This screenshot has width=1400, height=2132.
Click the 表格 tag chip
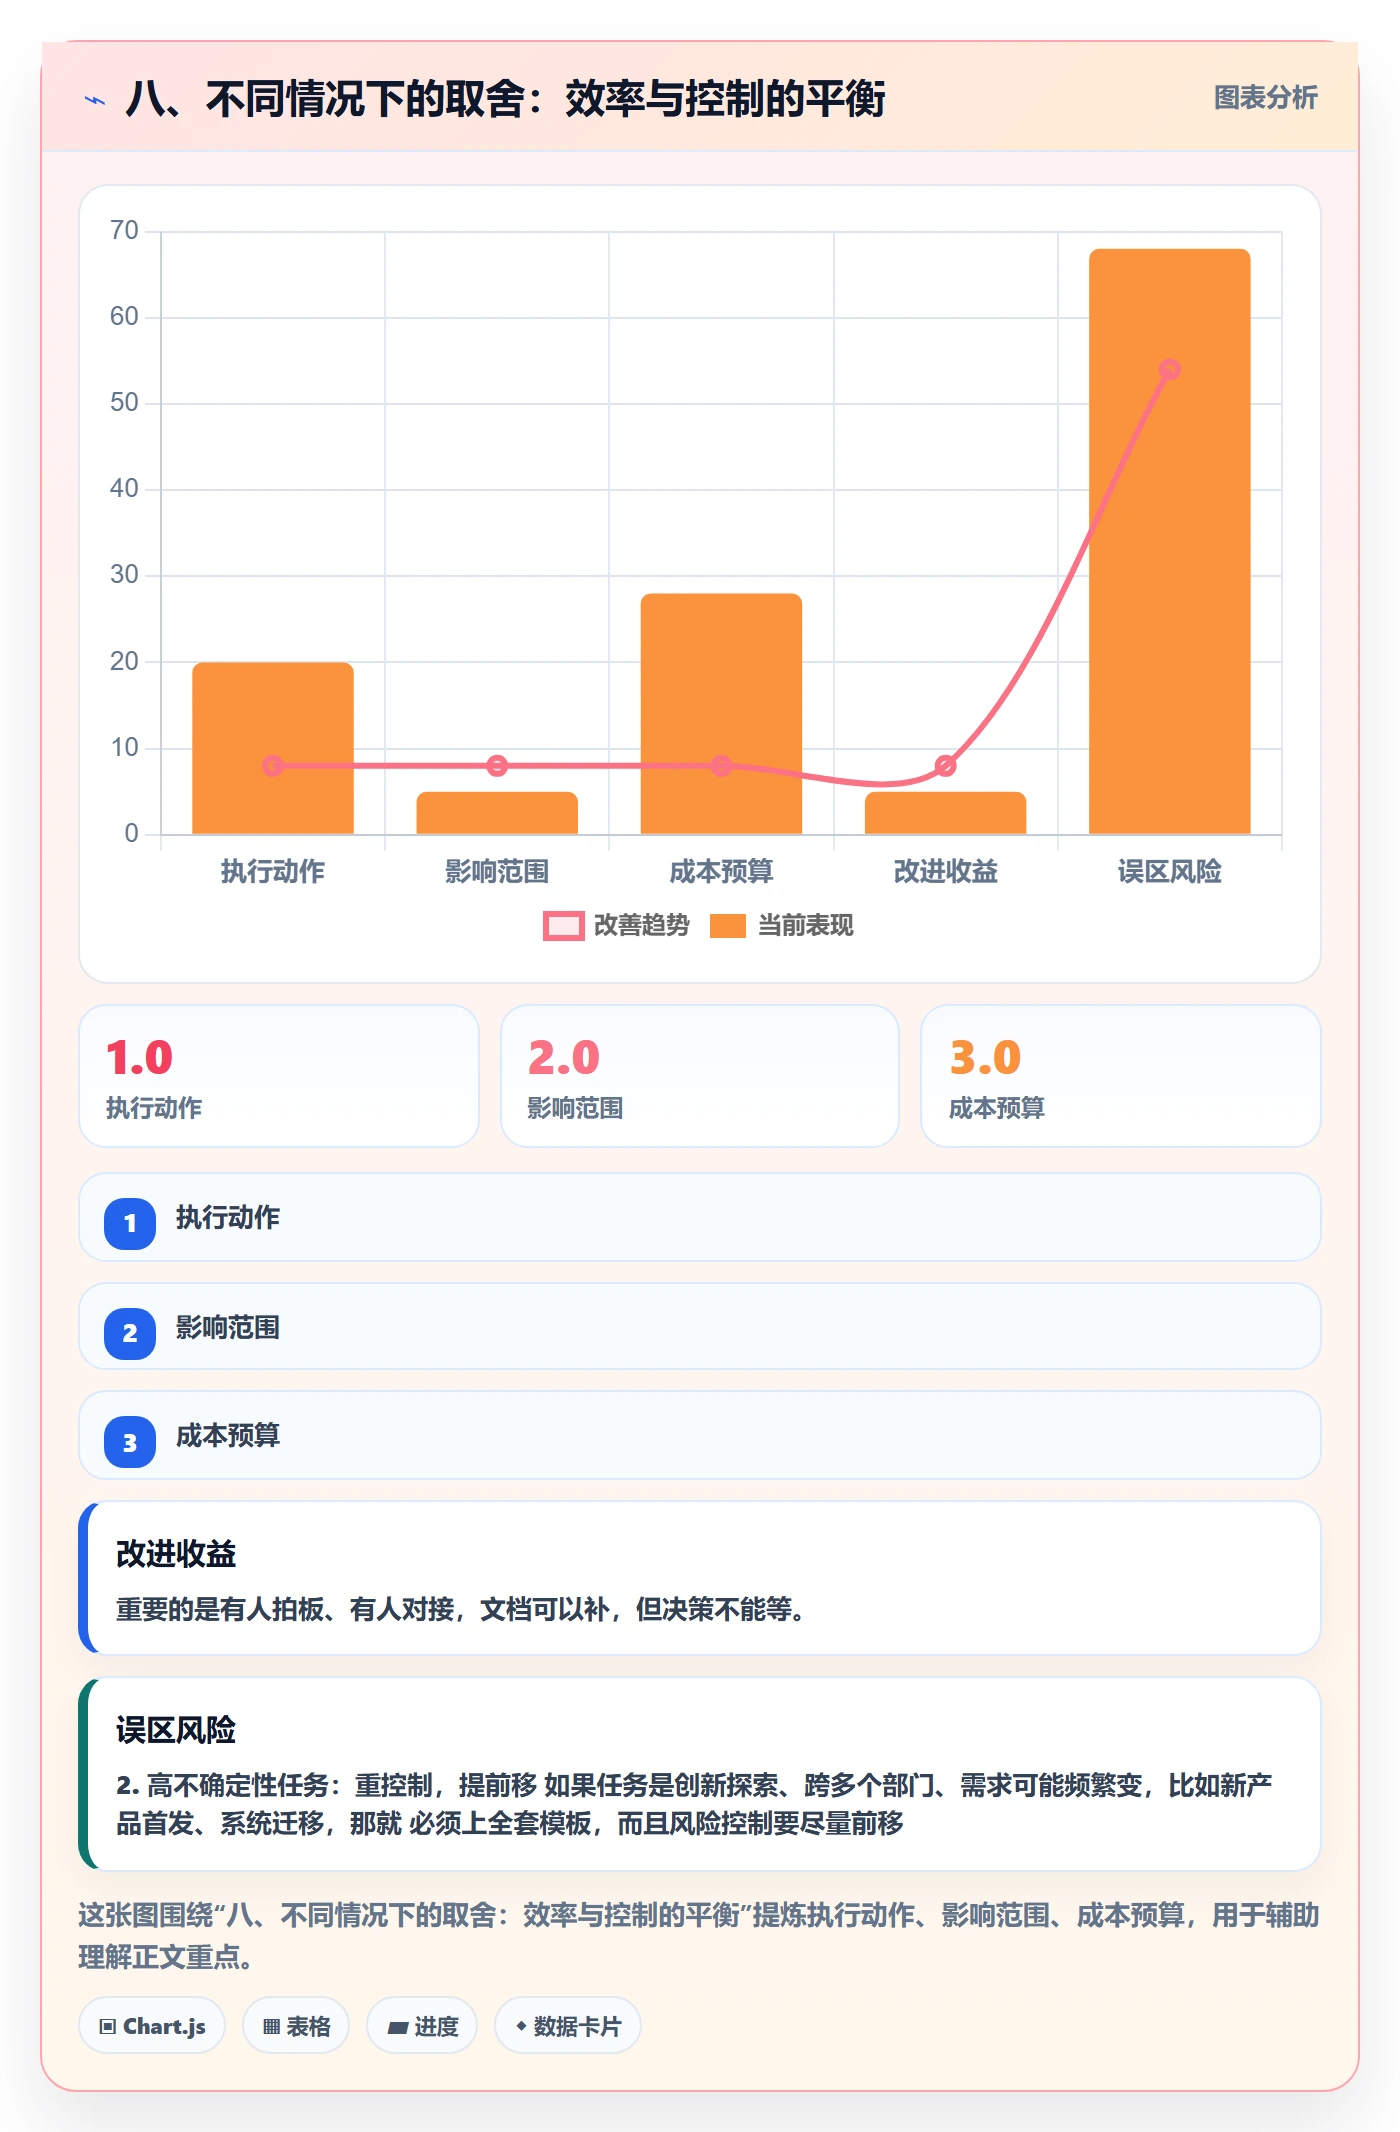click(296, 2026)
